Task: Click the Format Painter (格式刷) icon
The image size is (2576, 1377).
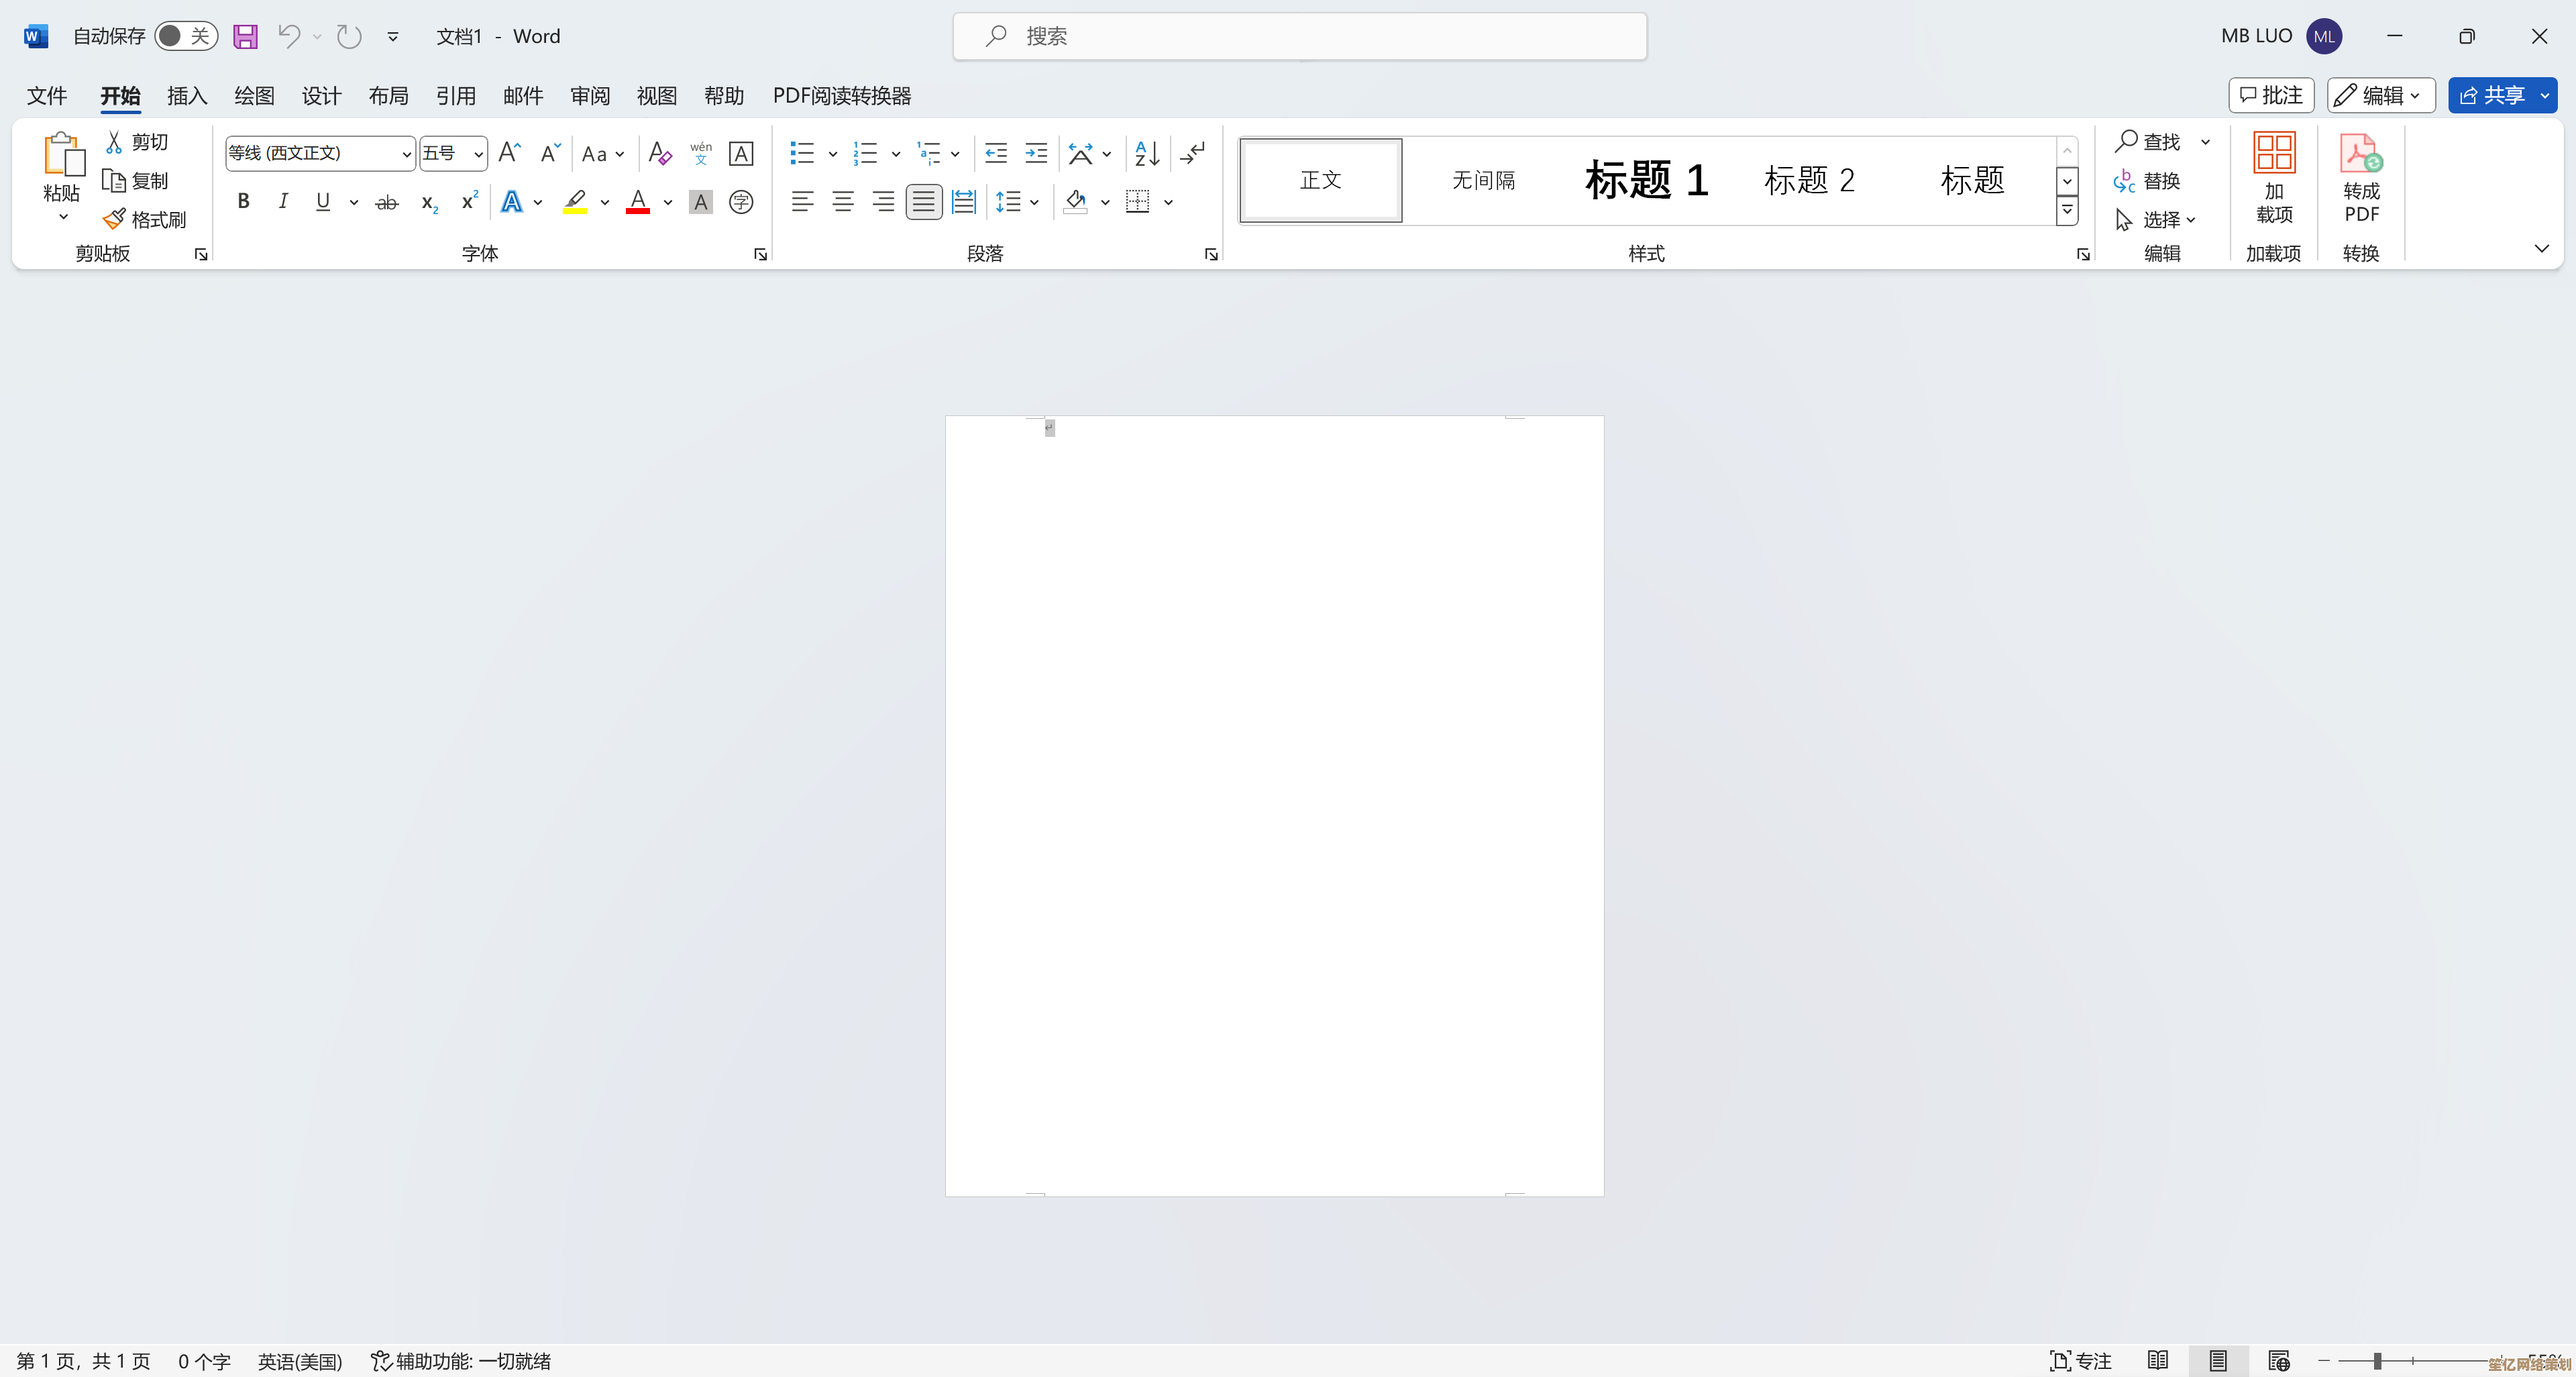Action: [x=114, y=219]
